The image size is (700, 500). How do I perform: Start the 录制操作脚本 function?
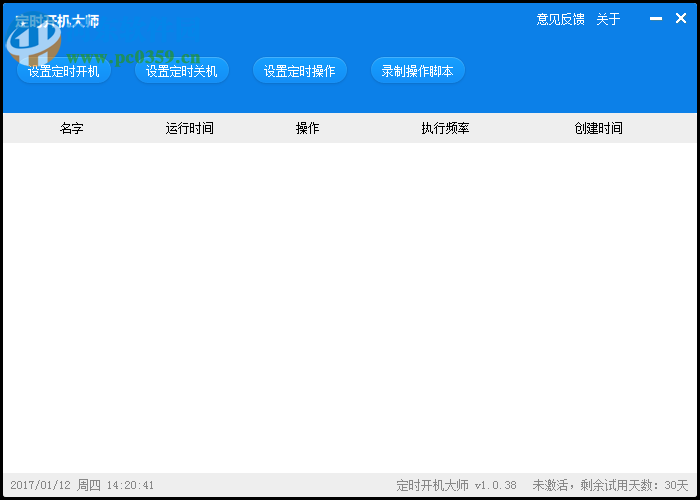(417, 71)
